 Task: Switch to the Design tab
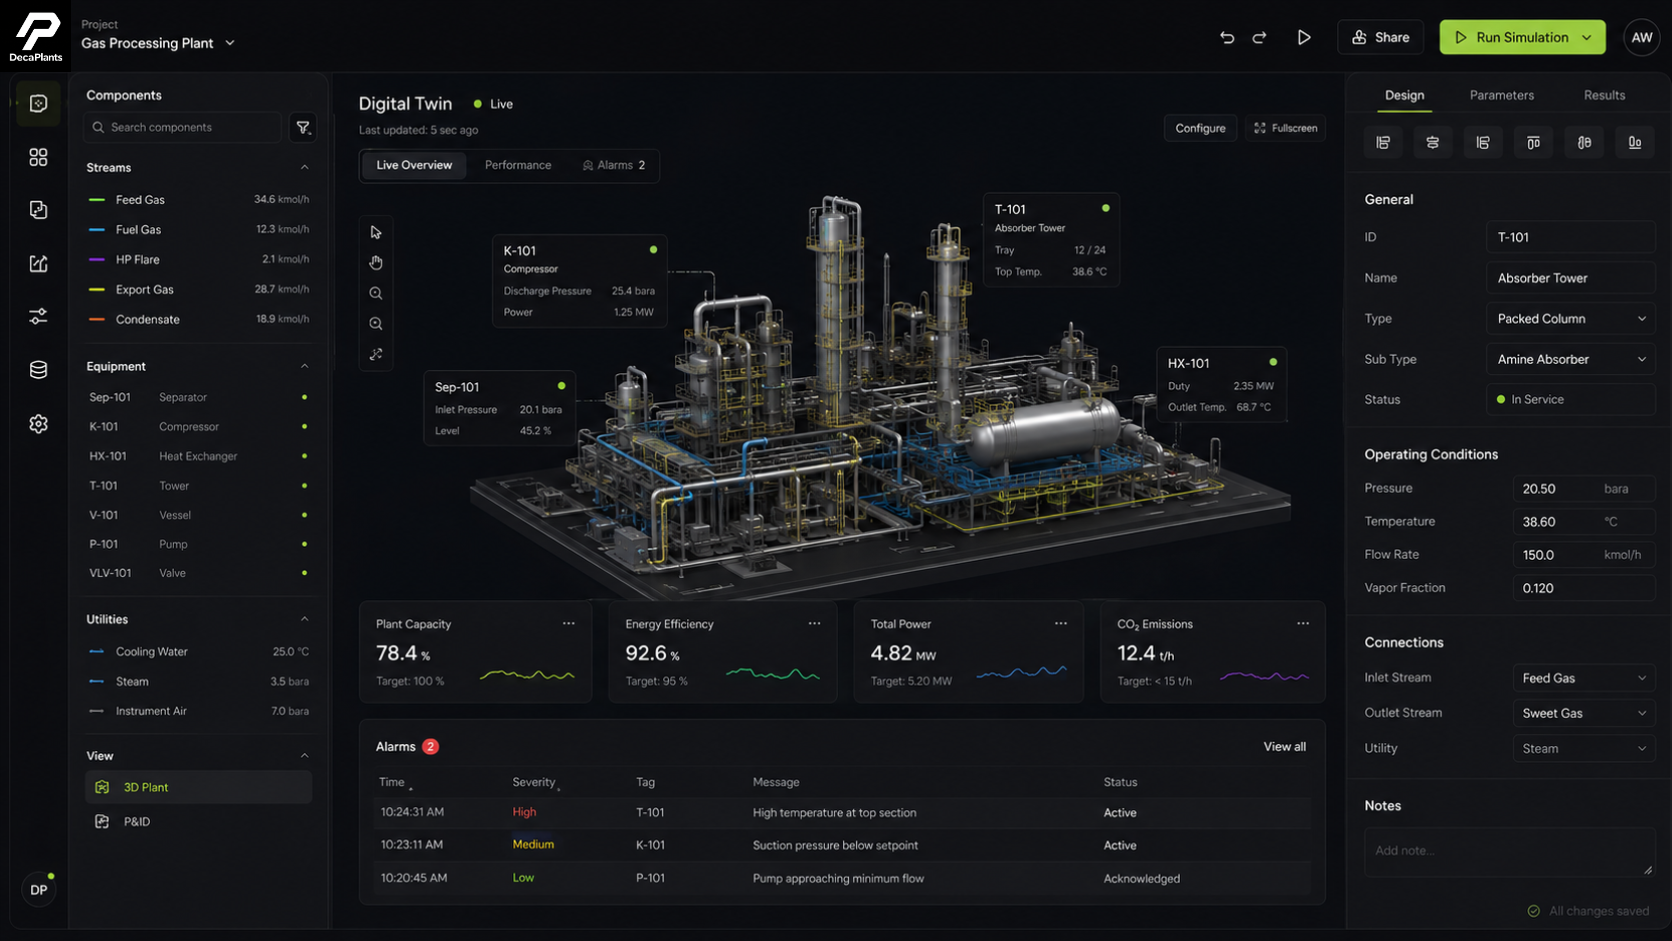[x=1404, y=95]
